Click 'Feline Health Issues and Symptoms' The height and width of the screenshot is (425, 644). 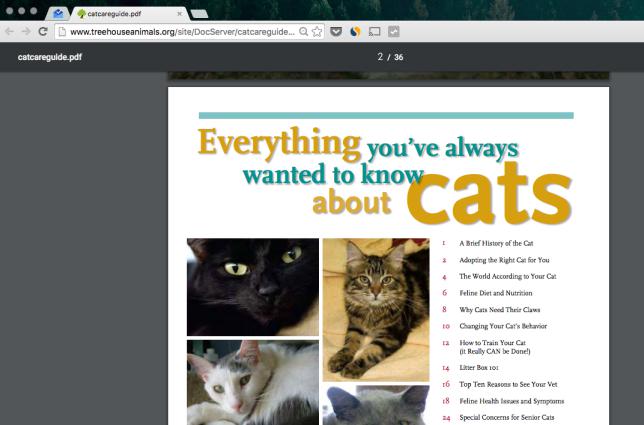(x=512, y=401)
